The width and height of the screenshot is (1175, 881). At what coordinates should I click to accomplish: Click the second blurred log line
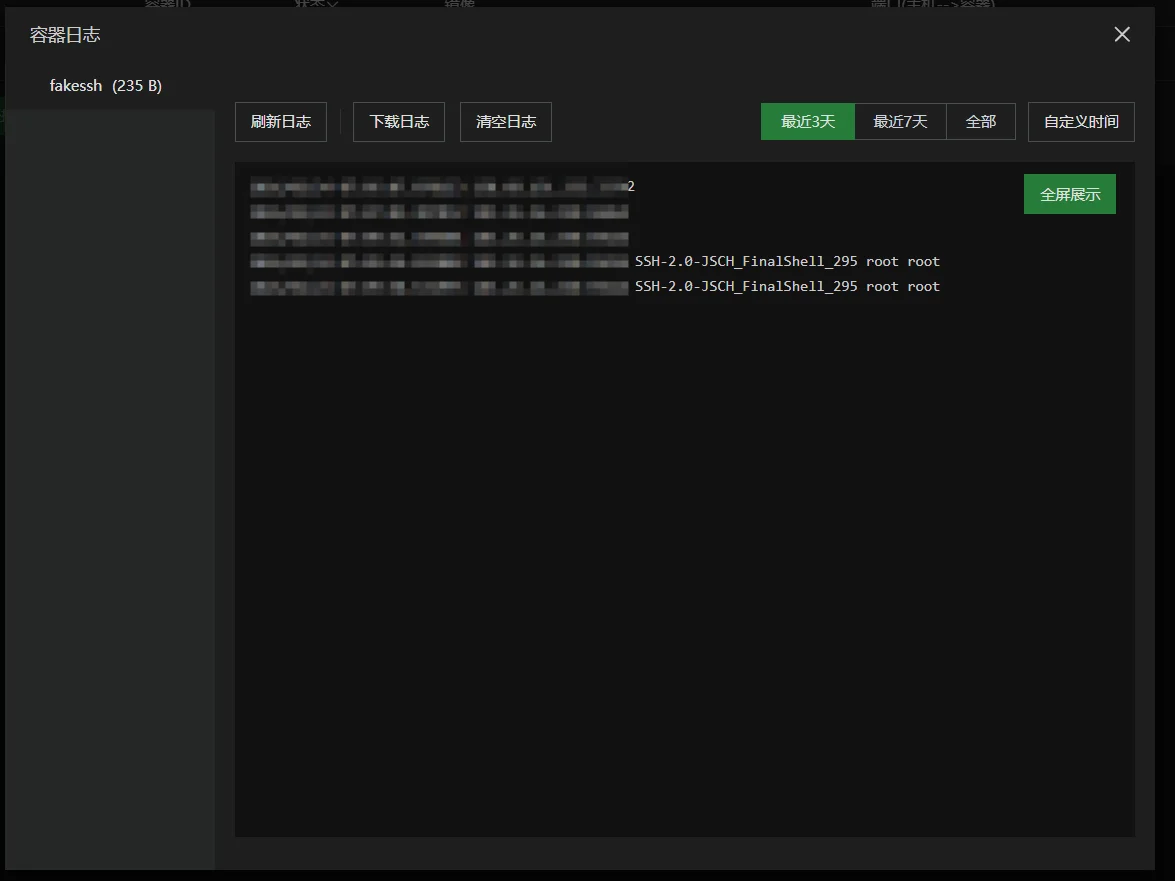coord(439,212)
